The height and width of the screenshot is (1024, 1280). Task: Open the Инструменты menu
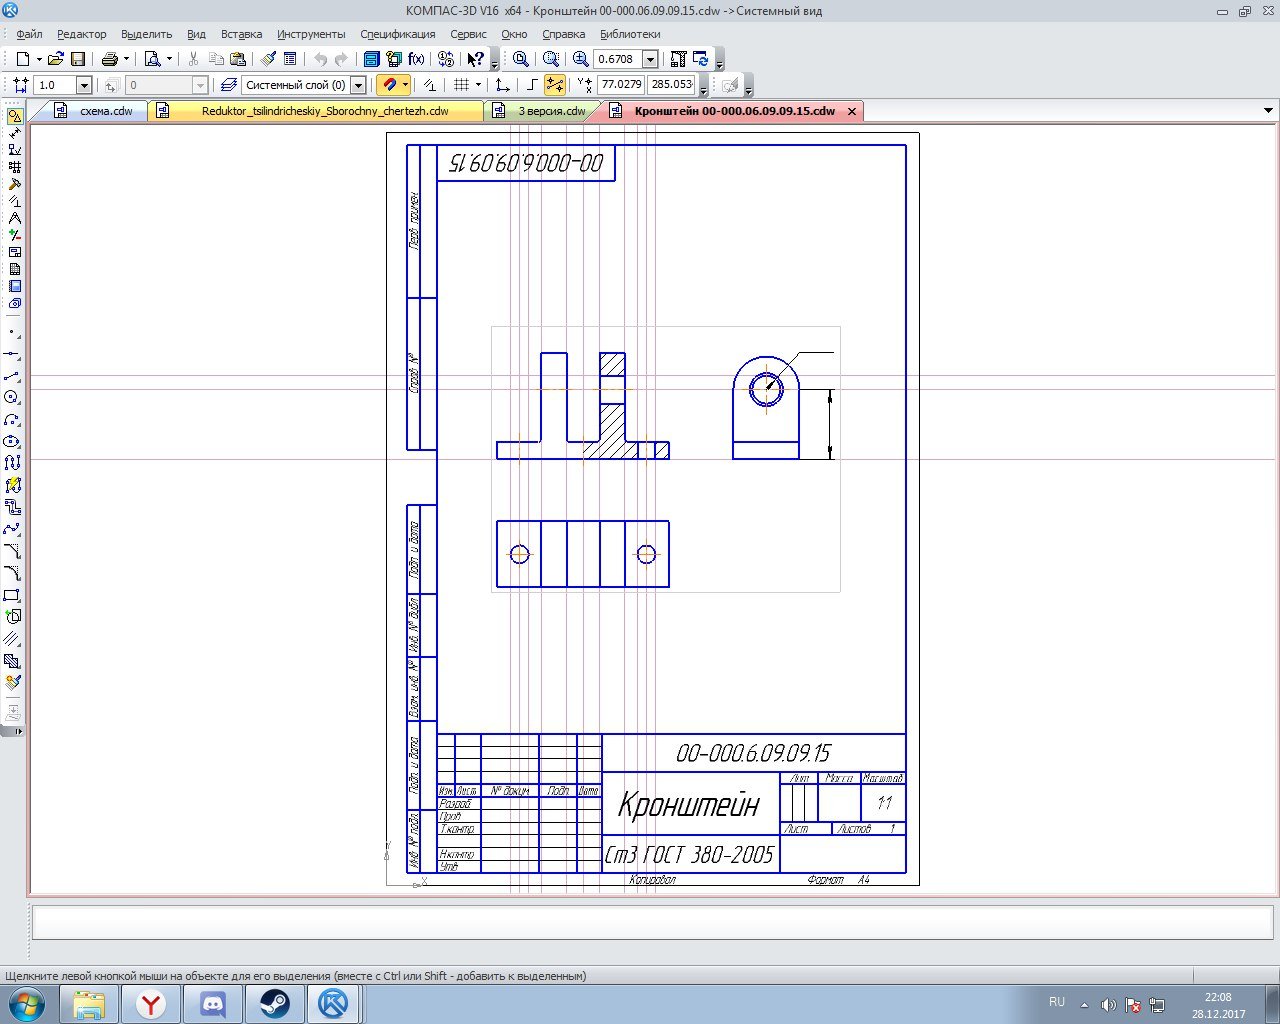click(x=311, y=34)
